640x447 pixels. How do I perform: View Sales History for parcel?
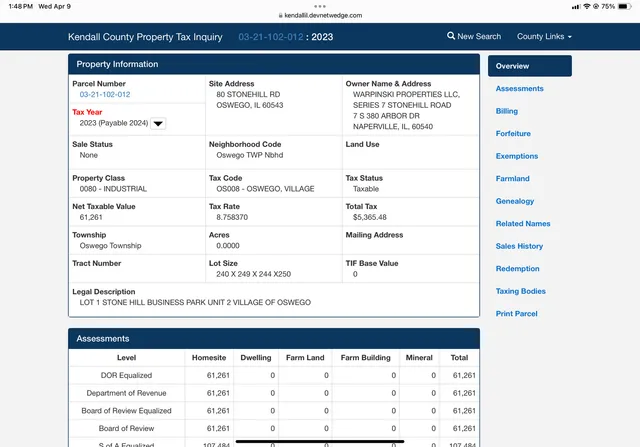click(x=519, y=246)
